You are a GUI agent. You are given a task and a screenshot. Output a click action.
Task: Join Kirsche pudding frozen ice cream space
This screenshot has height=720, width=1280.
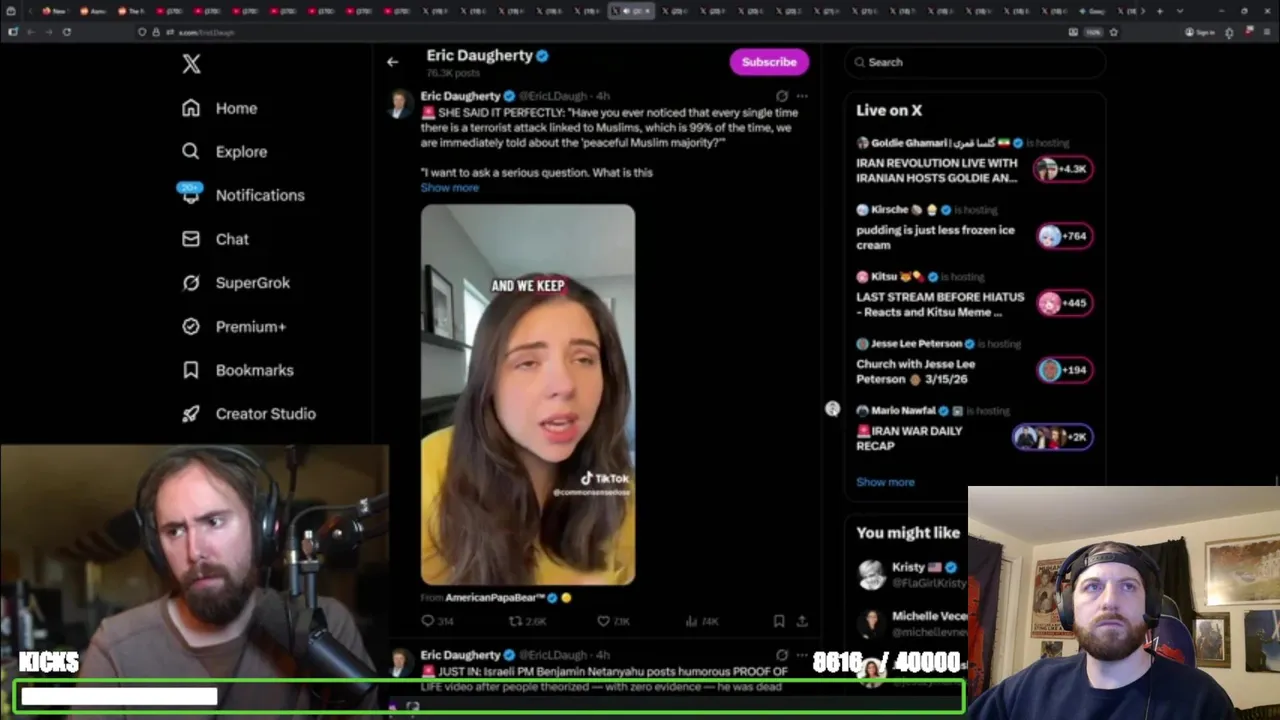[935, 237]
